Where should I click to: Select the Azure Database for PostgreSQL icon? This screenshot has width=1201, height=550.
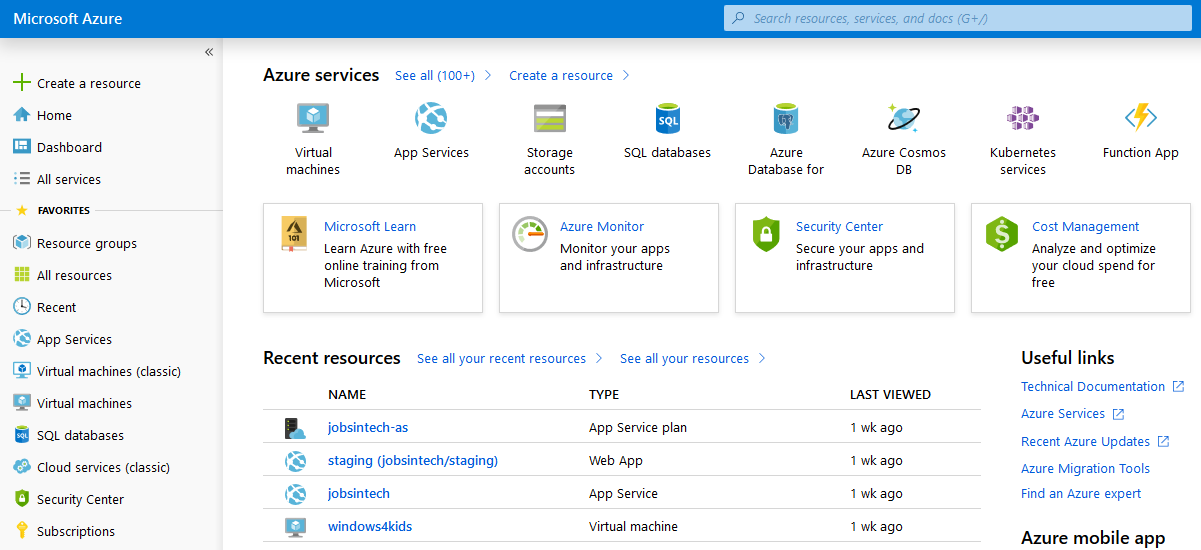pyautogui.click(x=786, y=118)
